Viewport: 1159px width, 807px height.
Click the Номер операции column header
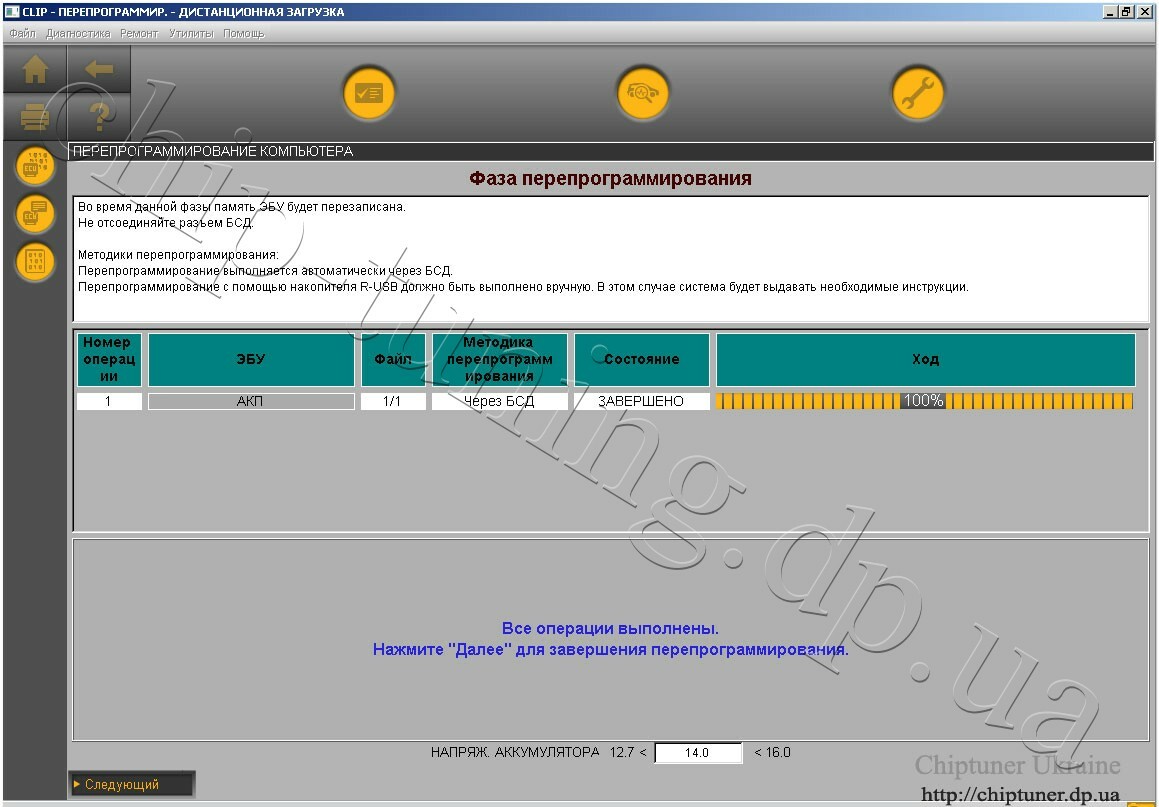[x=109, y=359]
